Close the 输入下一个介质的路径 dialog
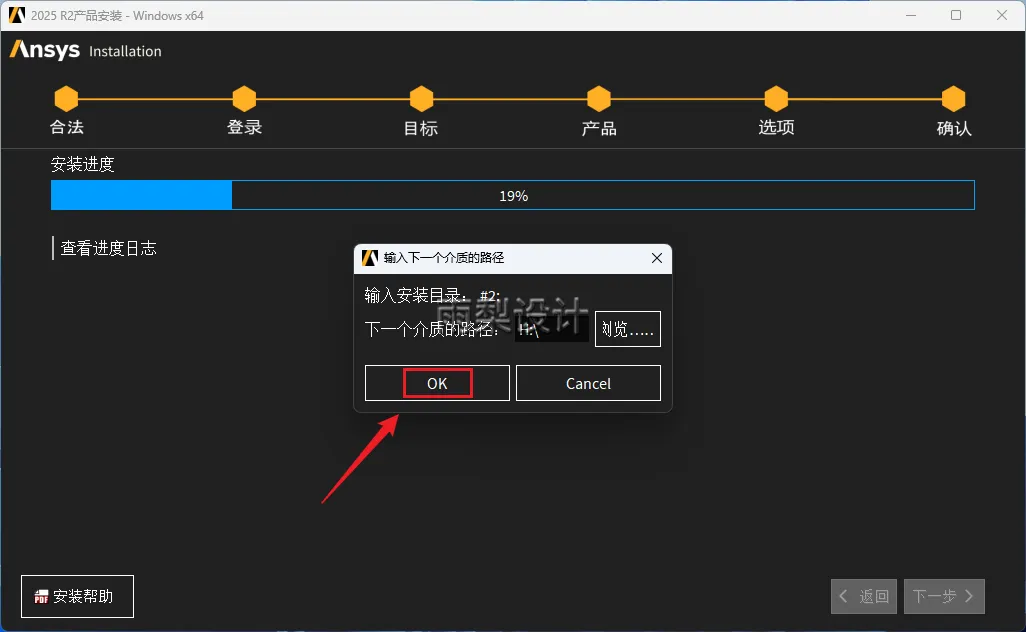The image size is (1026, 632). pos(657,258)
